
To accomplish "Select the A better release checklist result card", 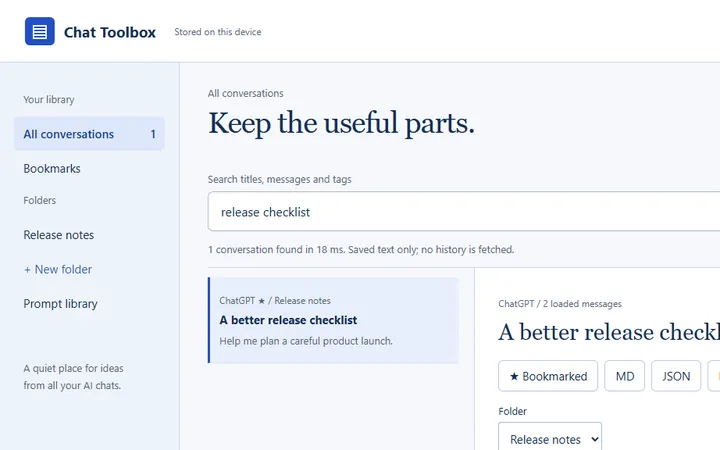I will [333, 320].
